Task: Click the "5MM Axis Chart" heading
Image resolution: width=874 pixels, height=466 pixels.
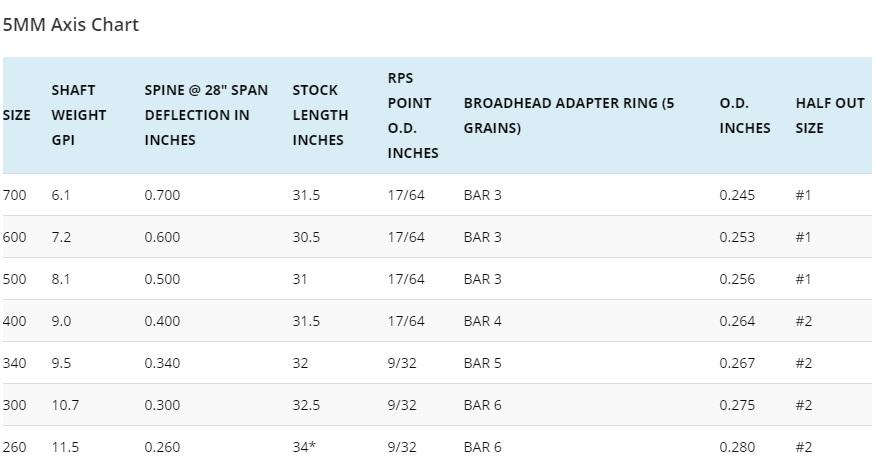Action: (x=71, y=25)
